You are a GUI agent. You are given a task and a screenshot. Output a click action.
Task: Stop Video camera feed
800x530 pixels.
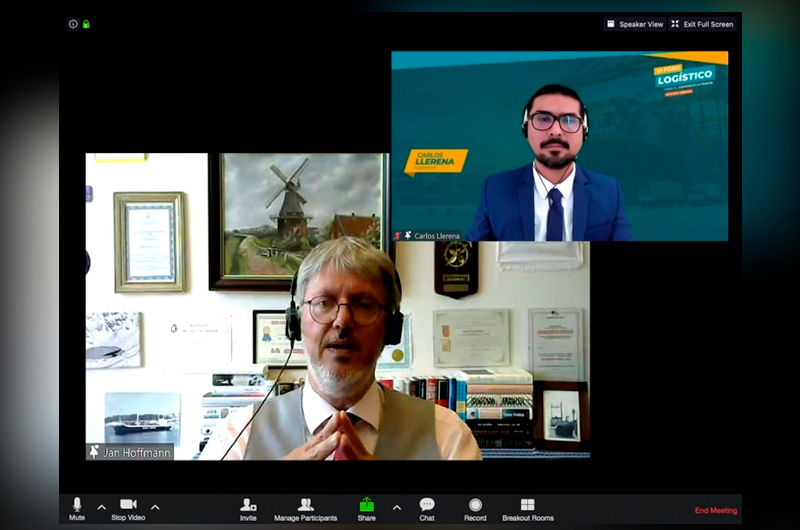point(128,507)
